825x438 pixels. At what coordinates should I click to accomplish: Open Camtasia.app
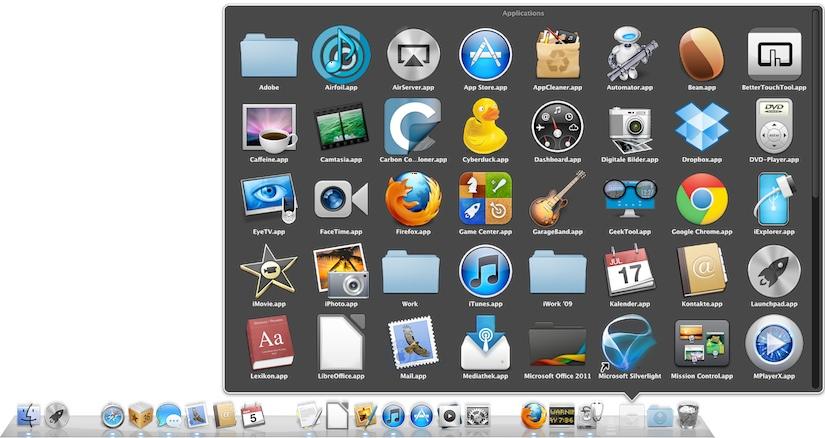click(x=341, y=127)
